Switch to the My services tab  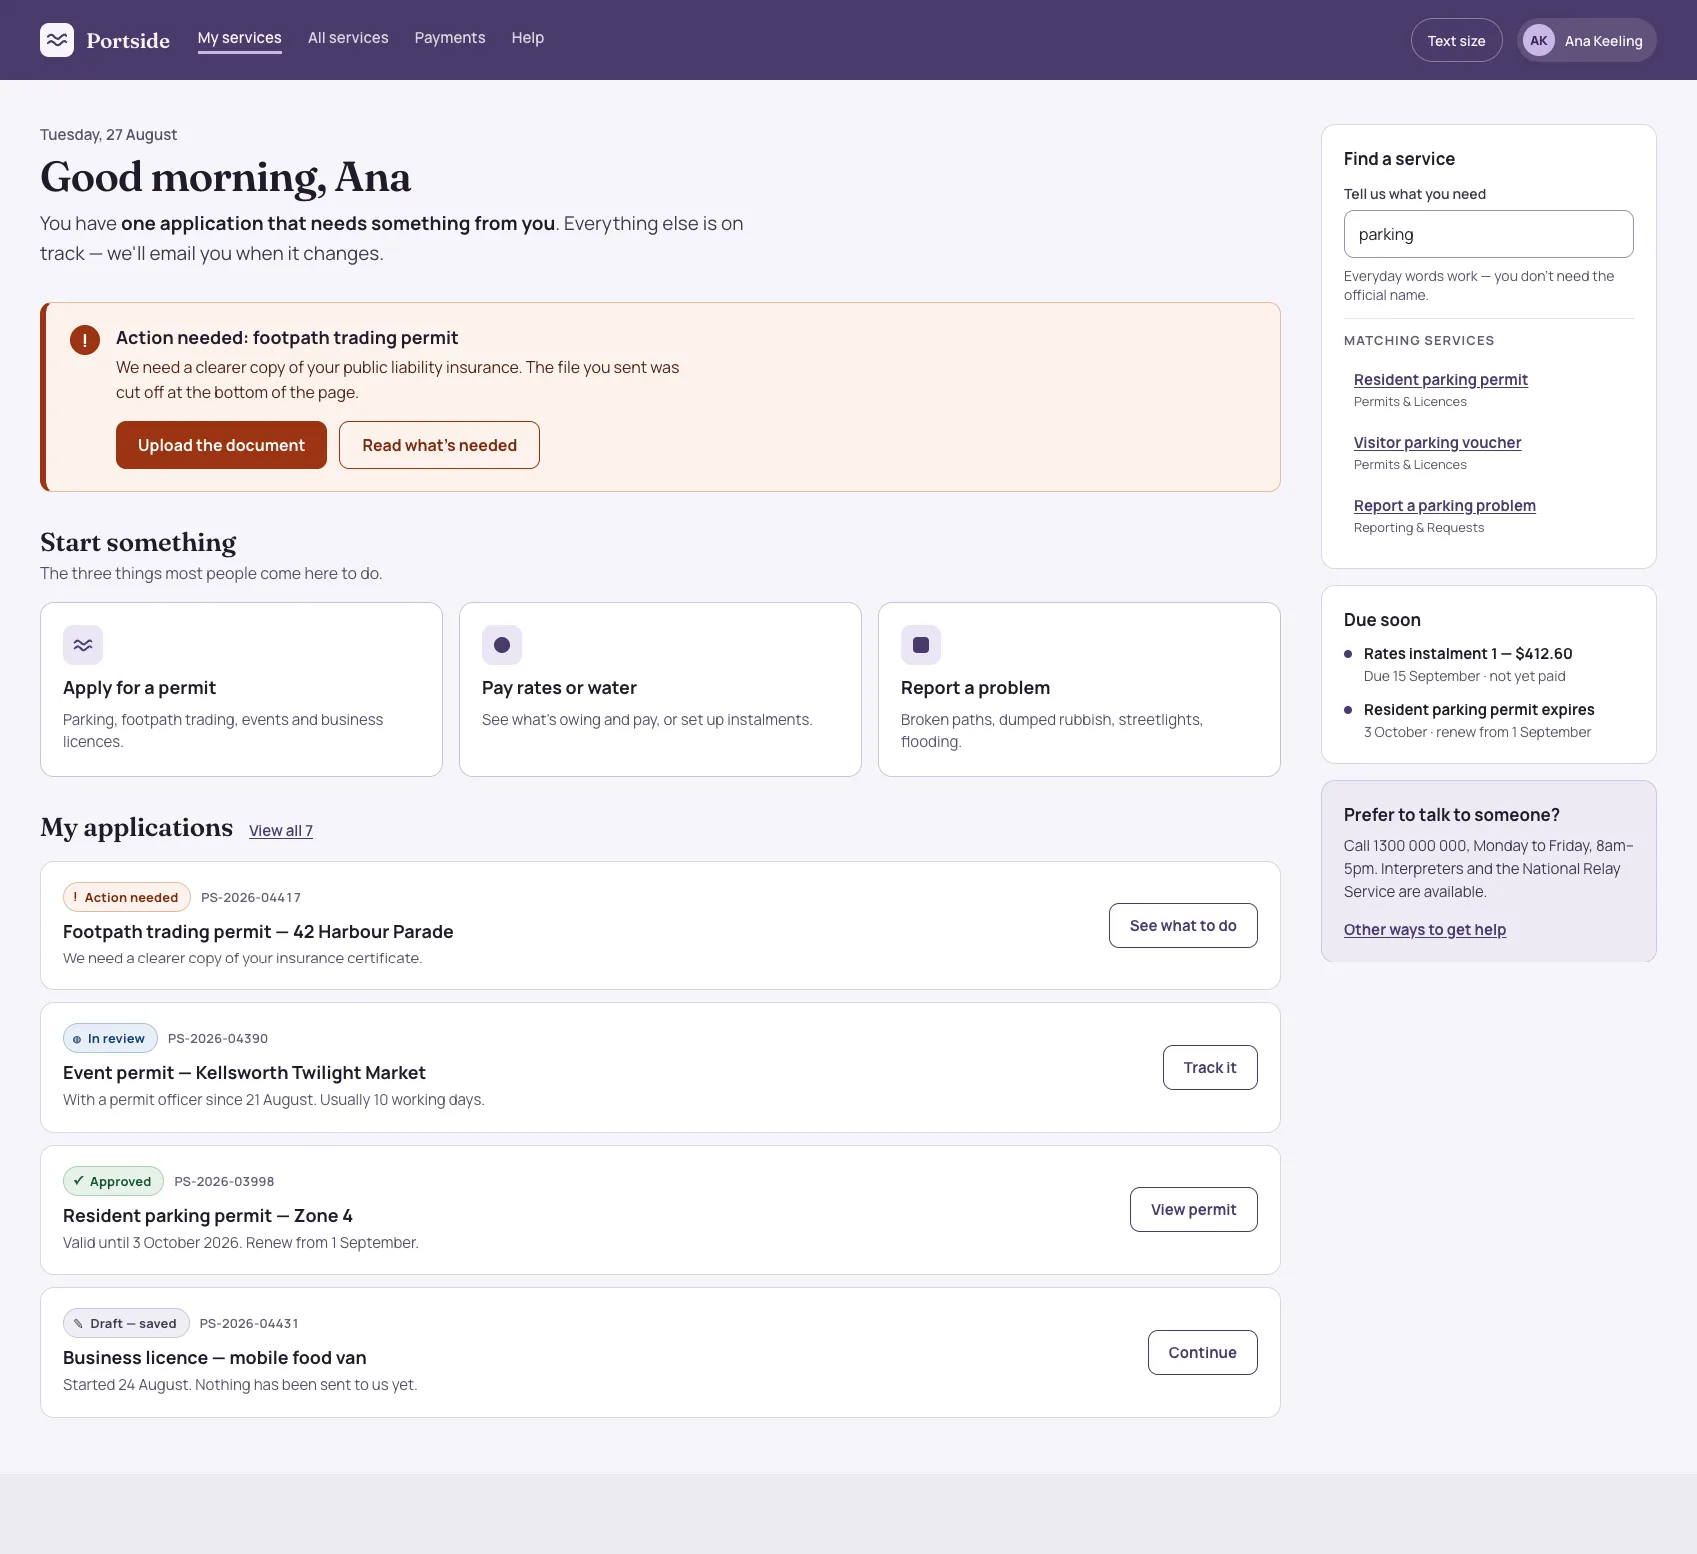pos(240,38)
